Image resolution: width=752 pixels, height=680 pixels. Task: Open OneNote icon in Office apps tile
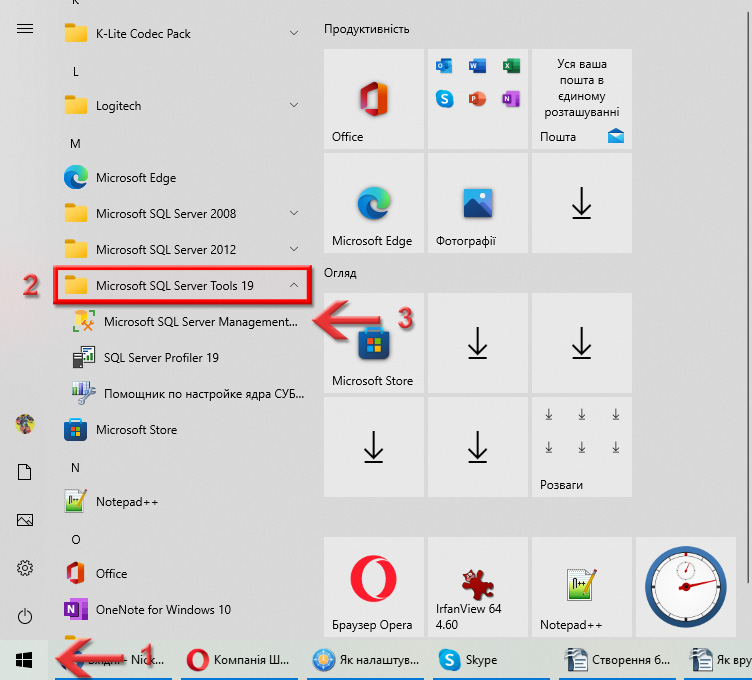point(511,99)
